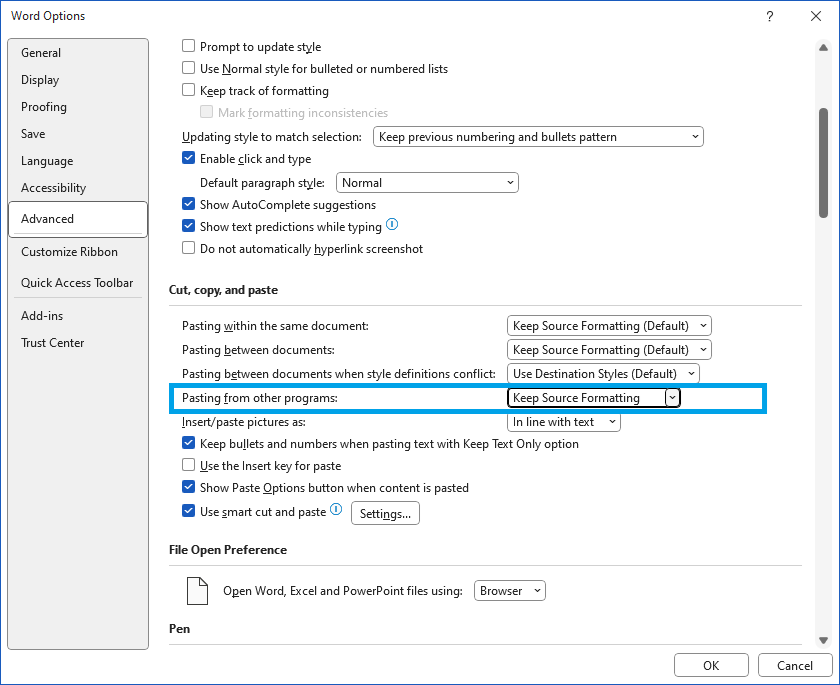Disable Show Paste Options button checkbox
The image size is (840, 685).
point(189,488)
